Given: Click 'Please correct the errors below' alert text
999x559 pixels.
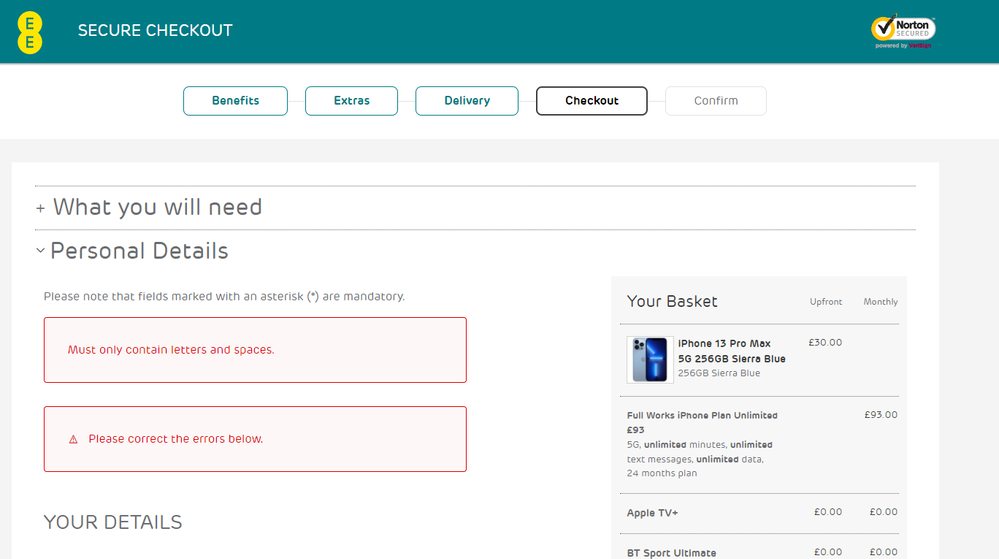Looking at the screenshot, I should point(175,439).
